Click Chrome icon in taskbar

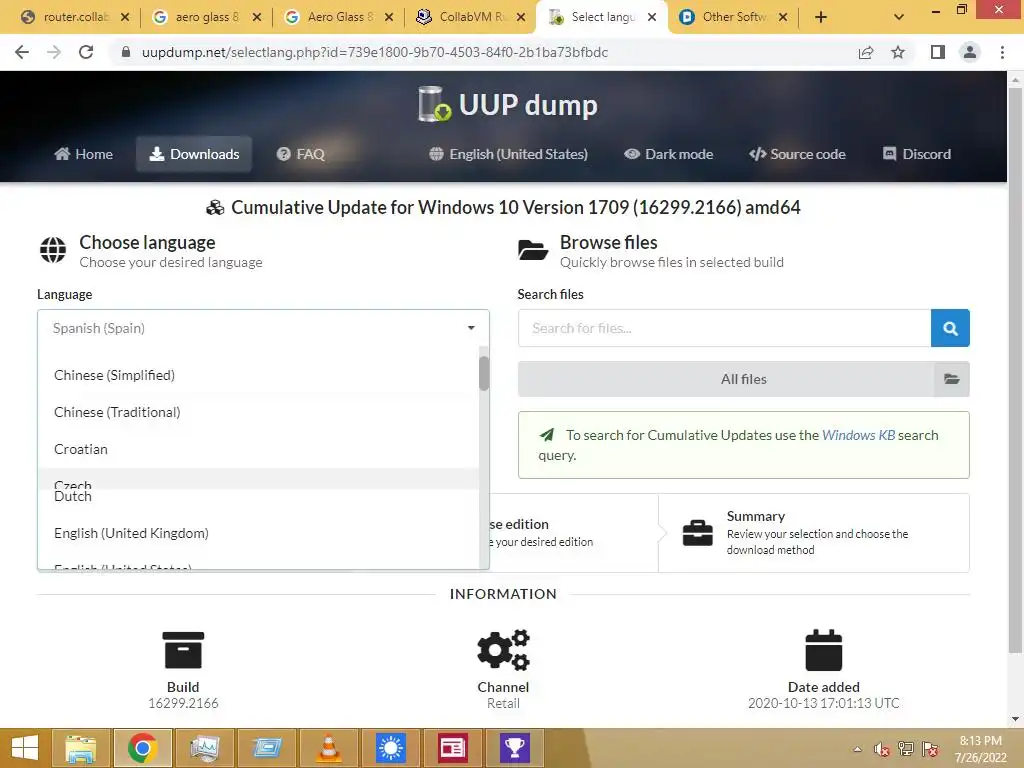click(142, 748)
